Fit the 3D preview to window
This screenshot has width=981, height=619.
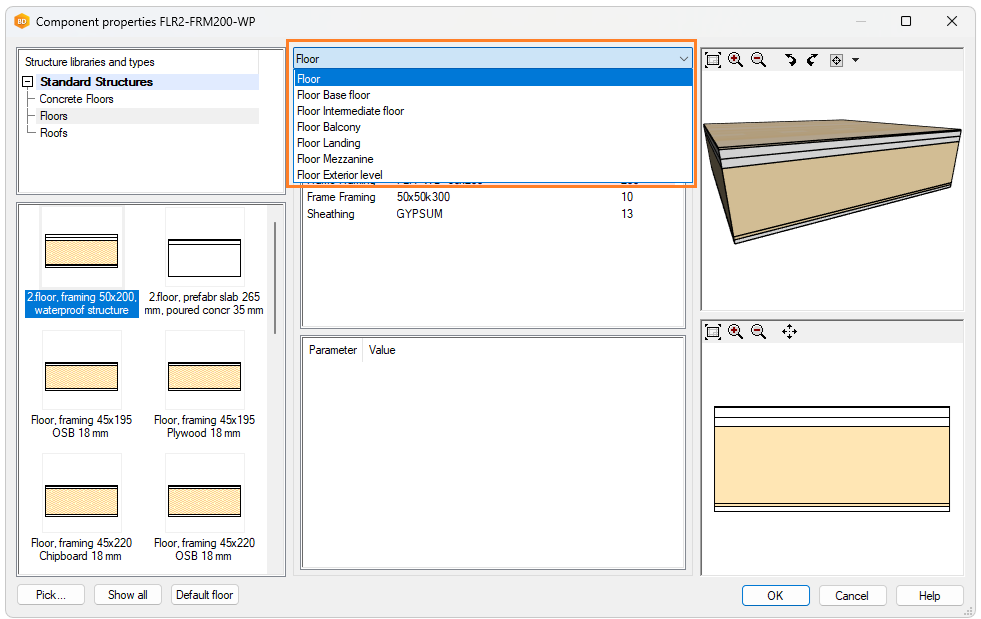713,60
